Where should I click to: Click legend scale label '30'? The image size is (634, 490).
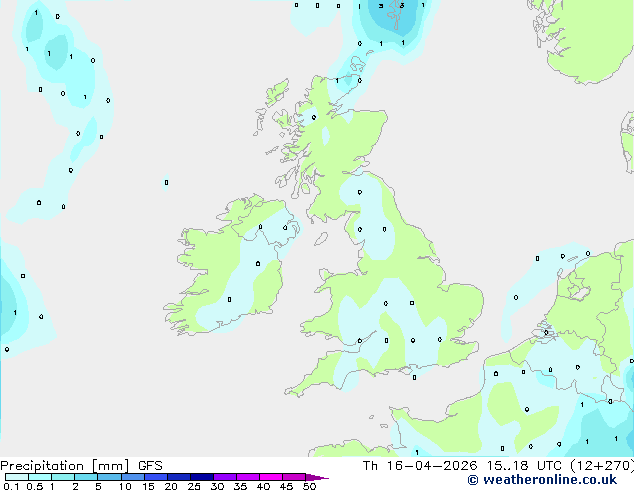217,486
